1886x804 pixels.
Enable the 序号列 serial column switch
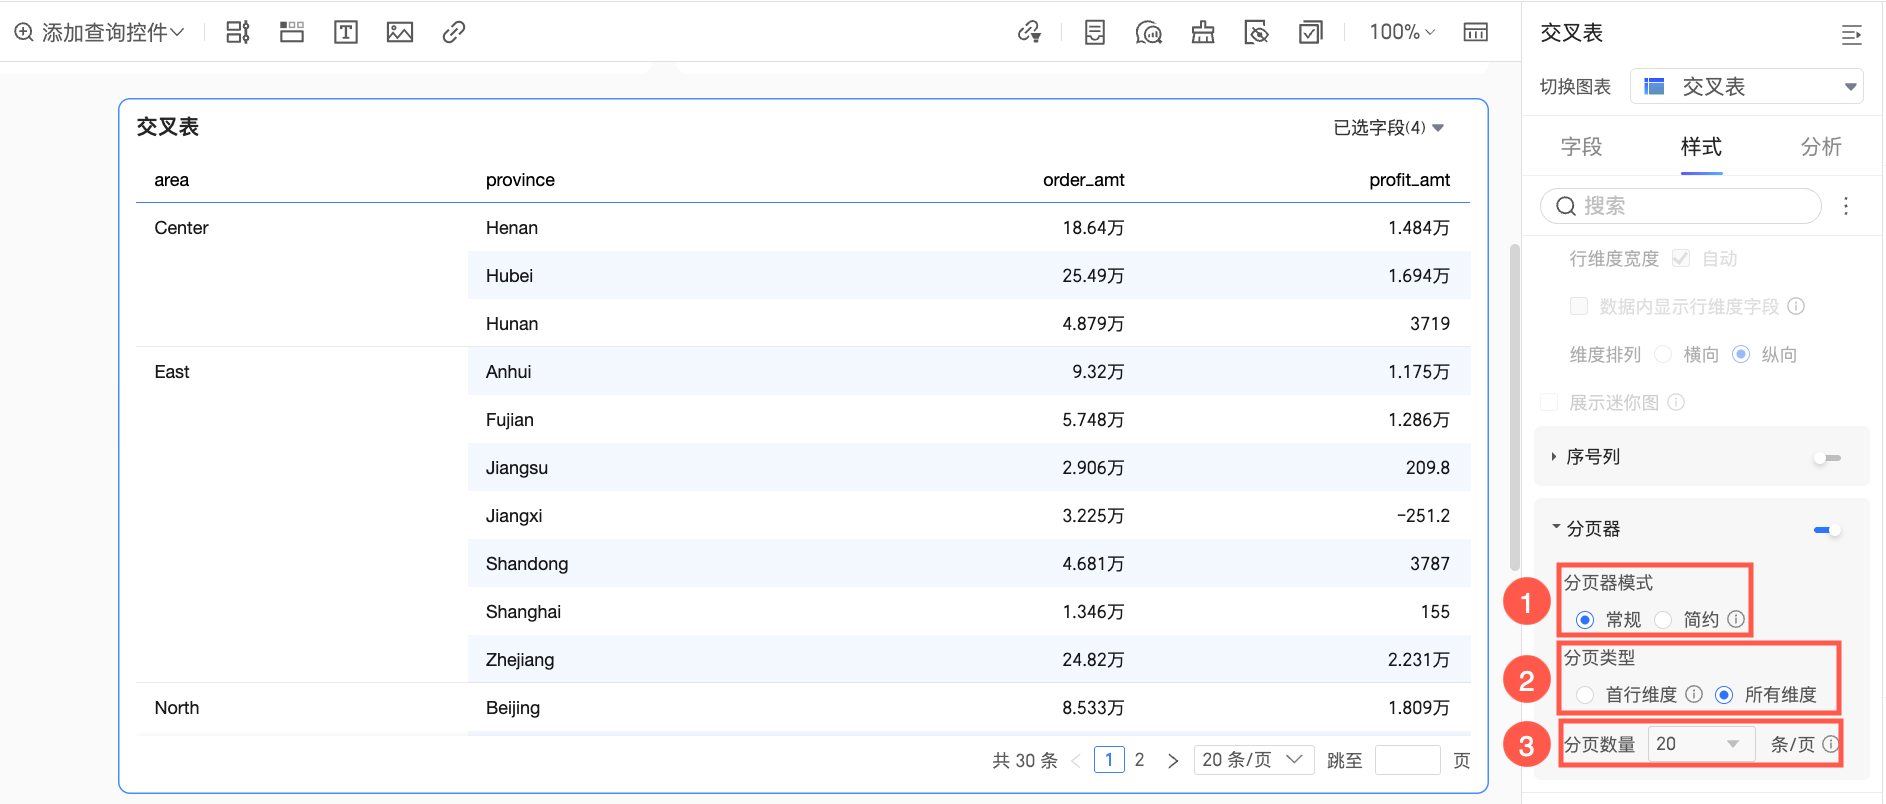click(x=1827, y=458)
